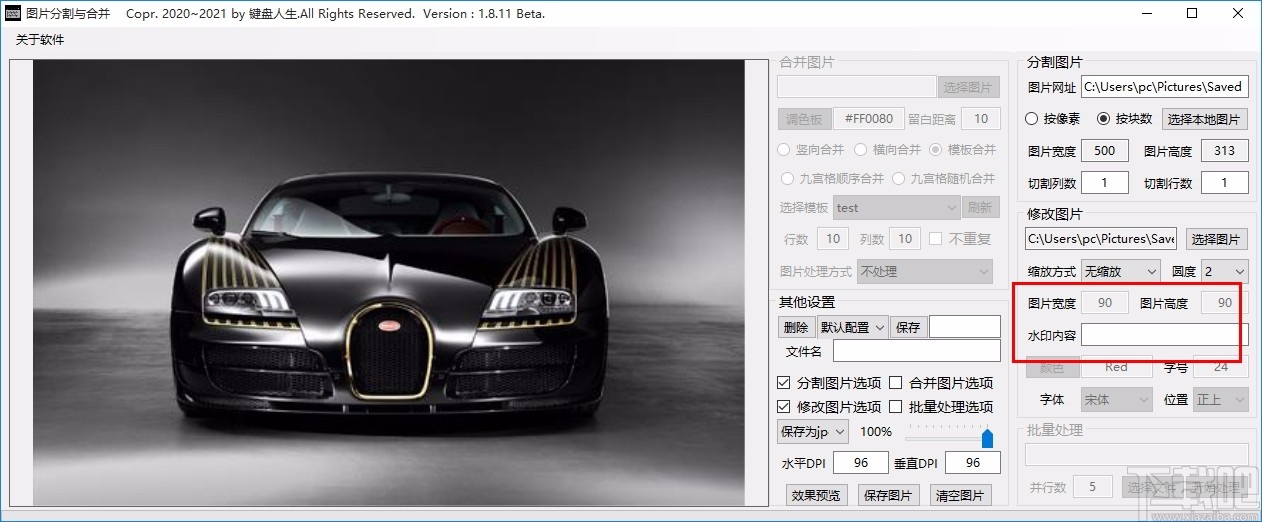The width and height of the screenshot is (1262, 522).
Task: Open the 关于软件 menu
Action: click(40, 40)
